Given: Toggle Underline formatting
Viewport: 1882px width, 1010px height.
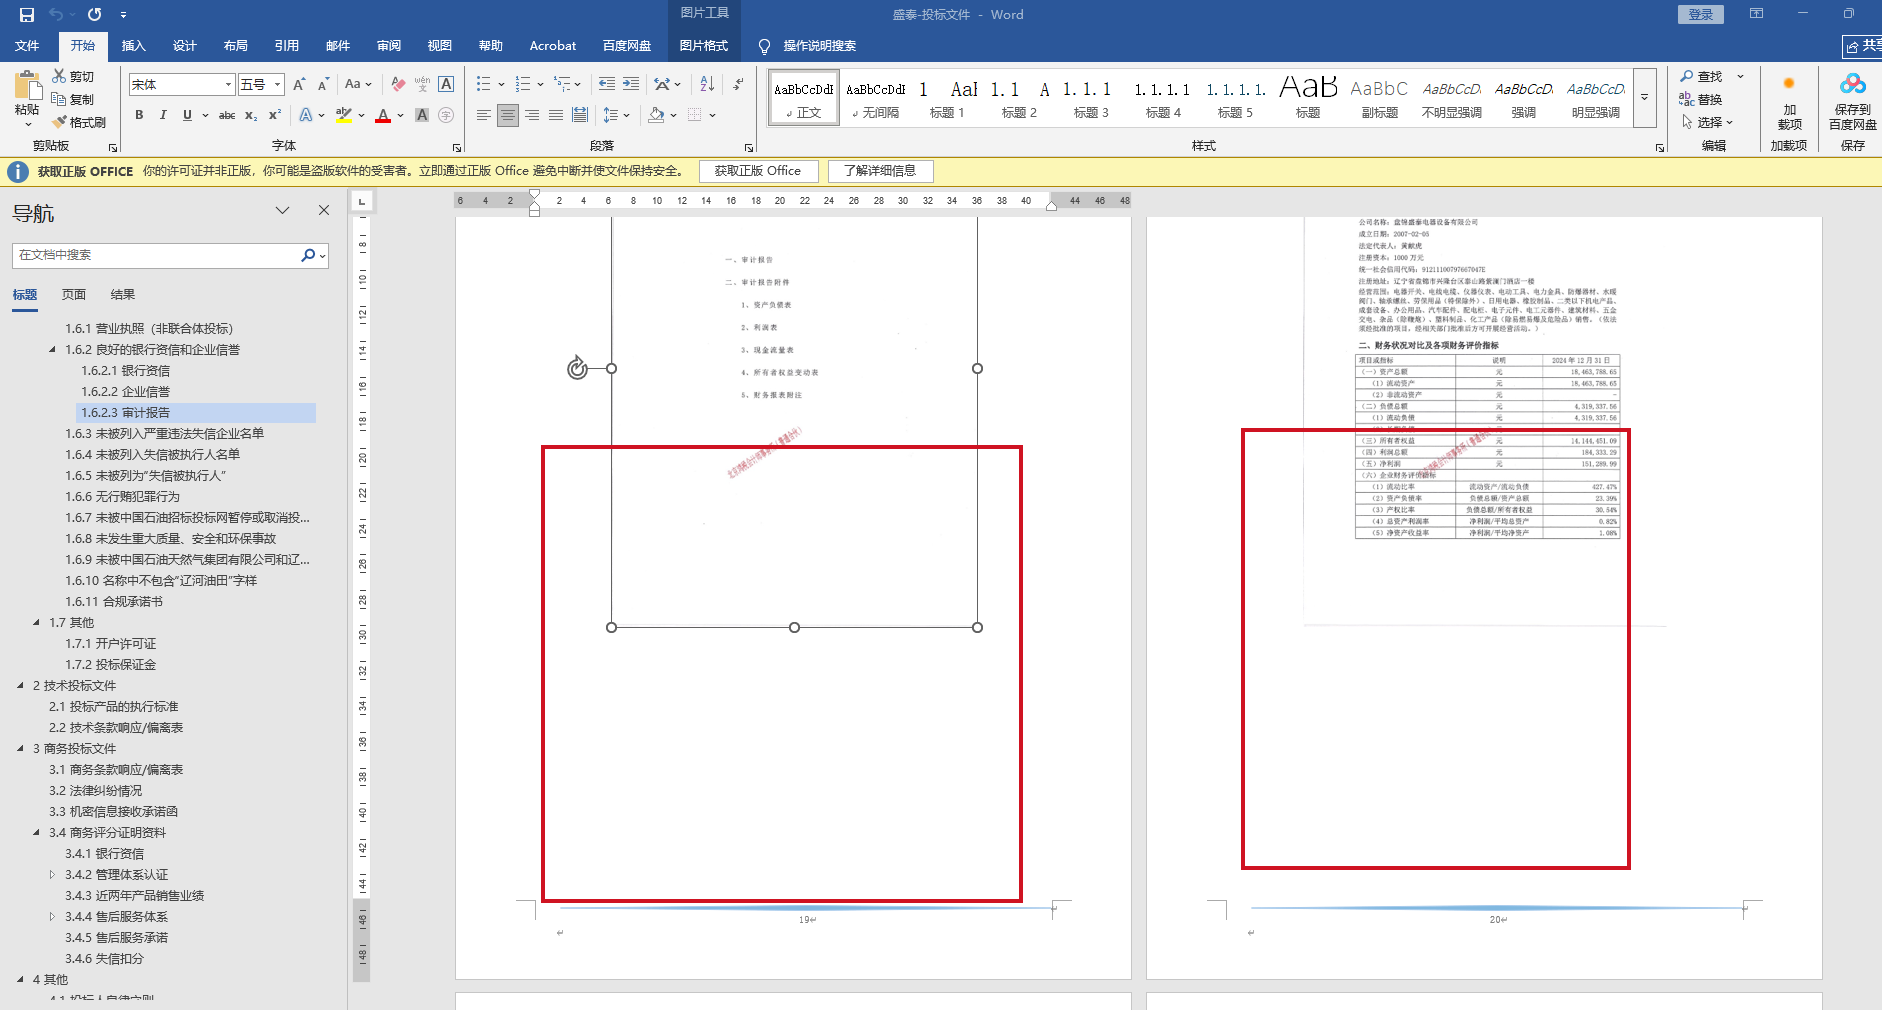Looking at the screenshot, I should pyautogui.click(x=187, y=115).
